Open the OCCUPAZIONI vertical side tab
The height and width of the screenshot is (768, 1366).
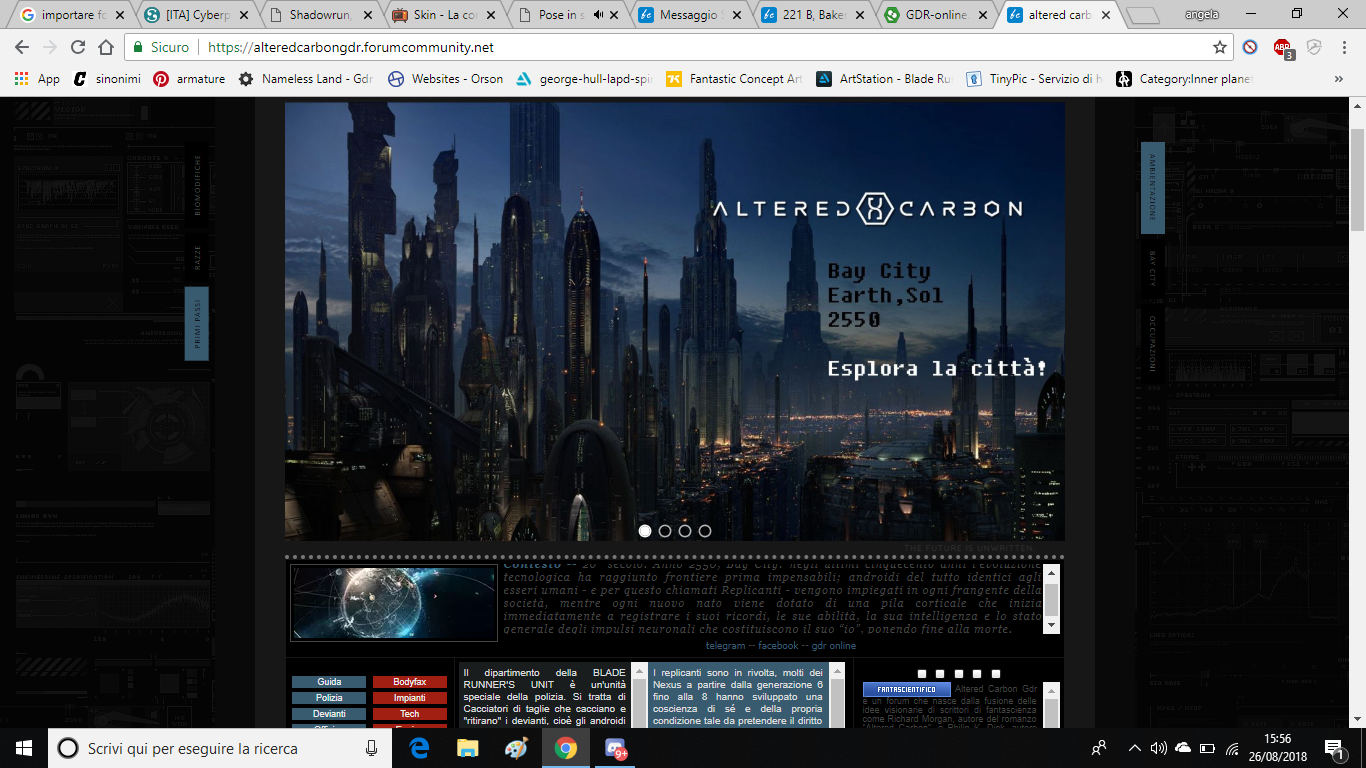tap(1153, 344)
